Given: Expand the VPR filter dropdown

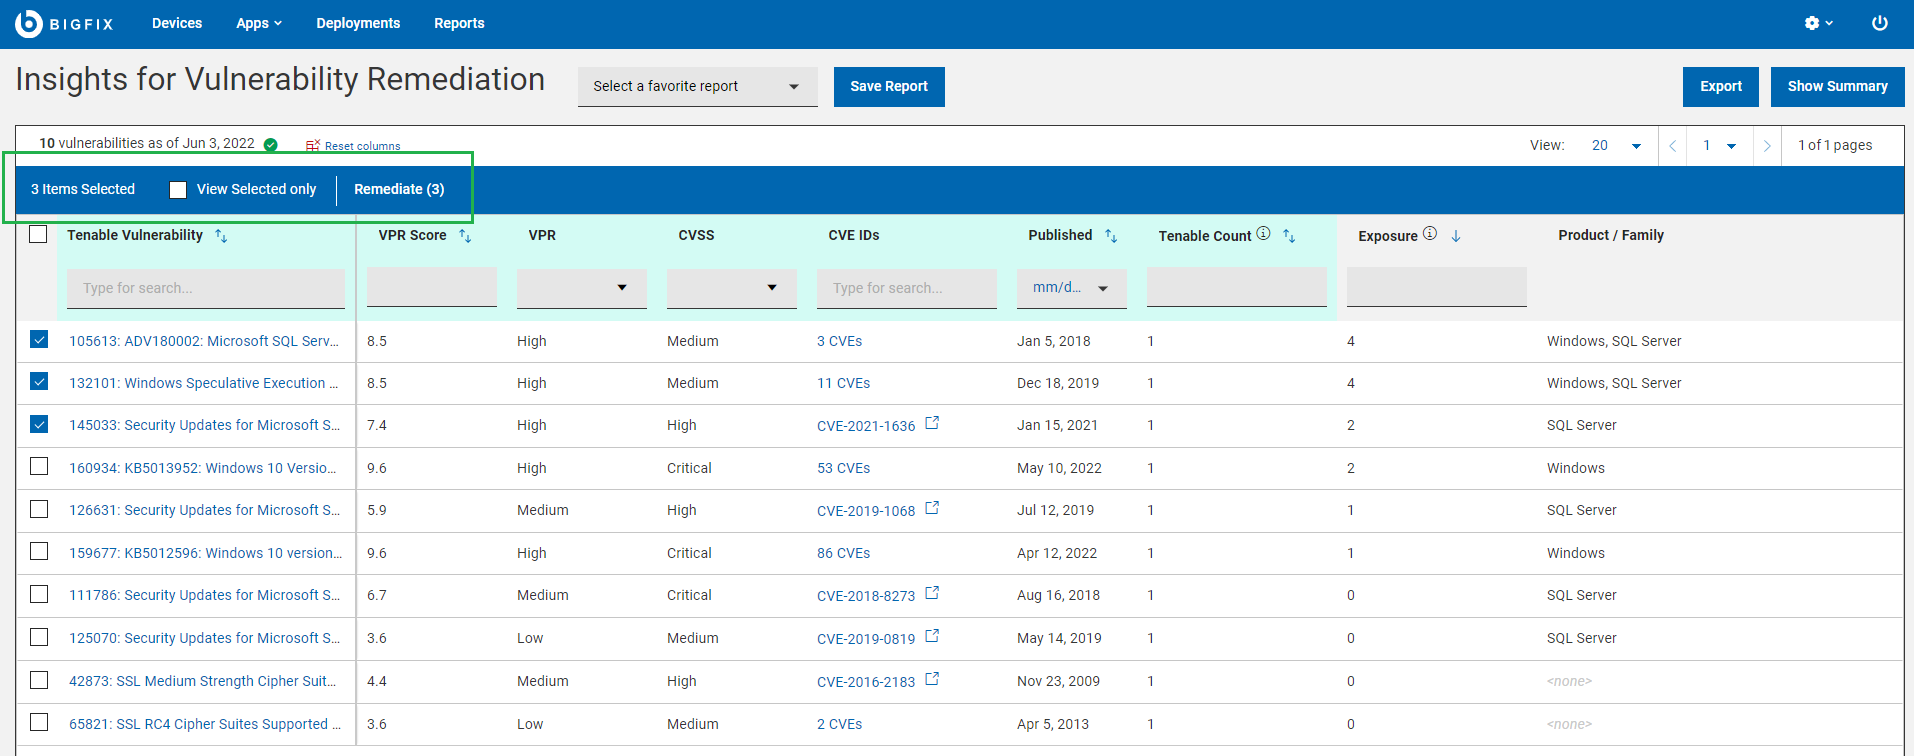Looking at the screenshot, I should (x=581, y=288).
